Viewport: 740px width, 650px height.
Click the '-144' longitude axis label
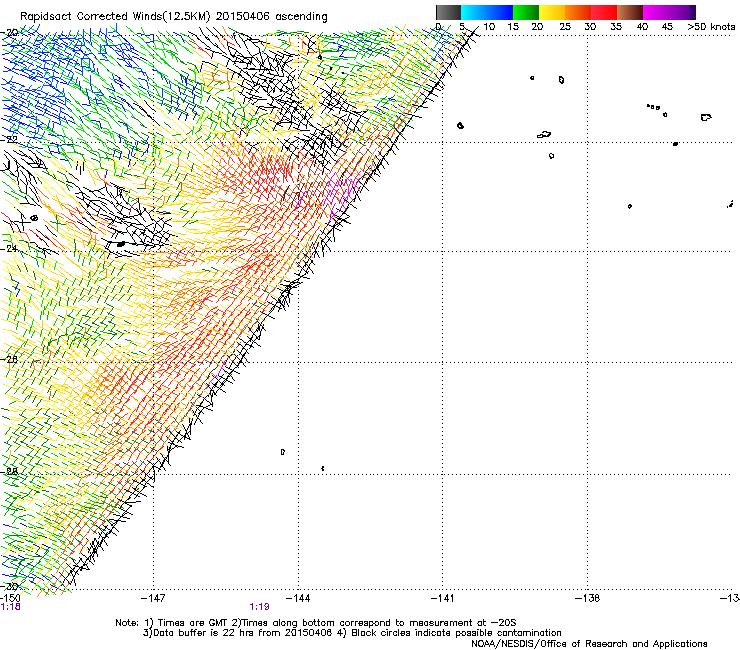(x=298, y=598)
